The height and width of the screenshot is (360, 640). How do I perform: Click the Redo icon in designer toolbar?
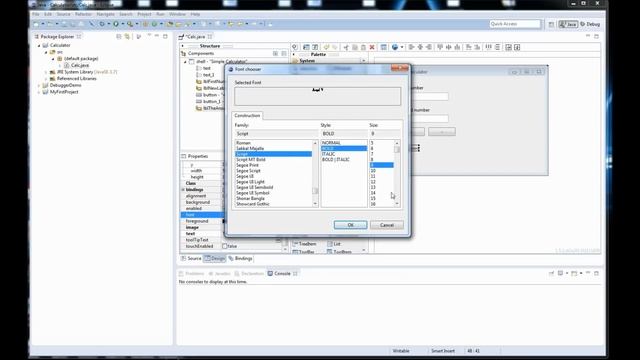[335, 47]
